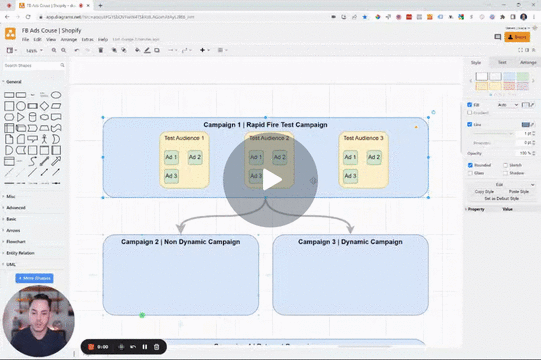Enable the Shadow checkbox

pos(505,173)
